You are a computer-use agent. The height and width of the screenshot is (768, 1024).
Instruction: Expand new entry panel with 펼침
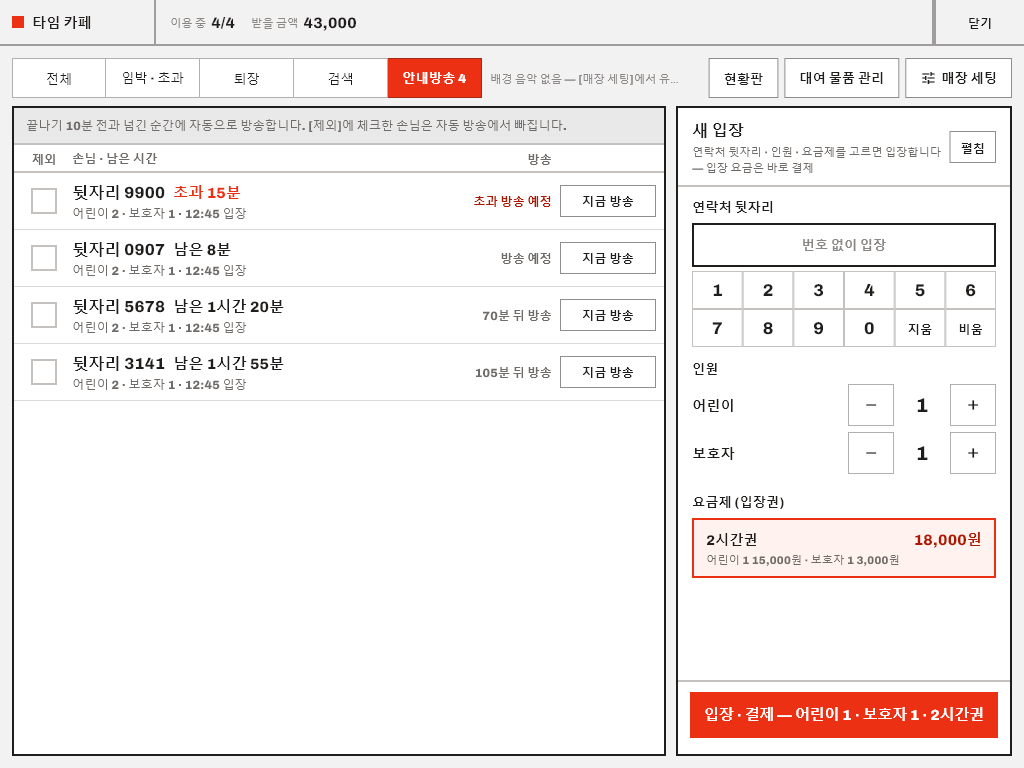point(972,148)
